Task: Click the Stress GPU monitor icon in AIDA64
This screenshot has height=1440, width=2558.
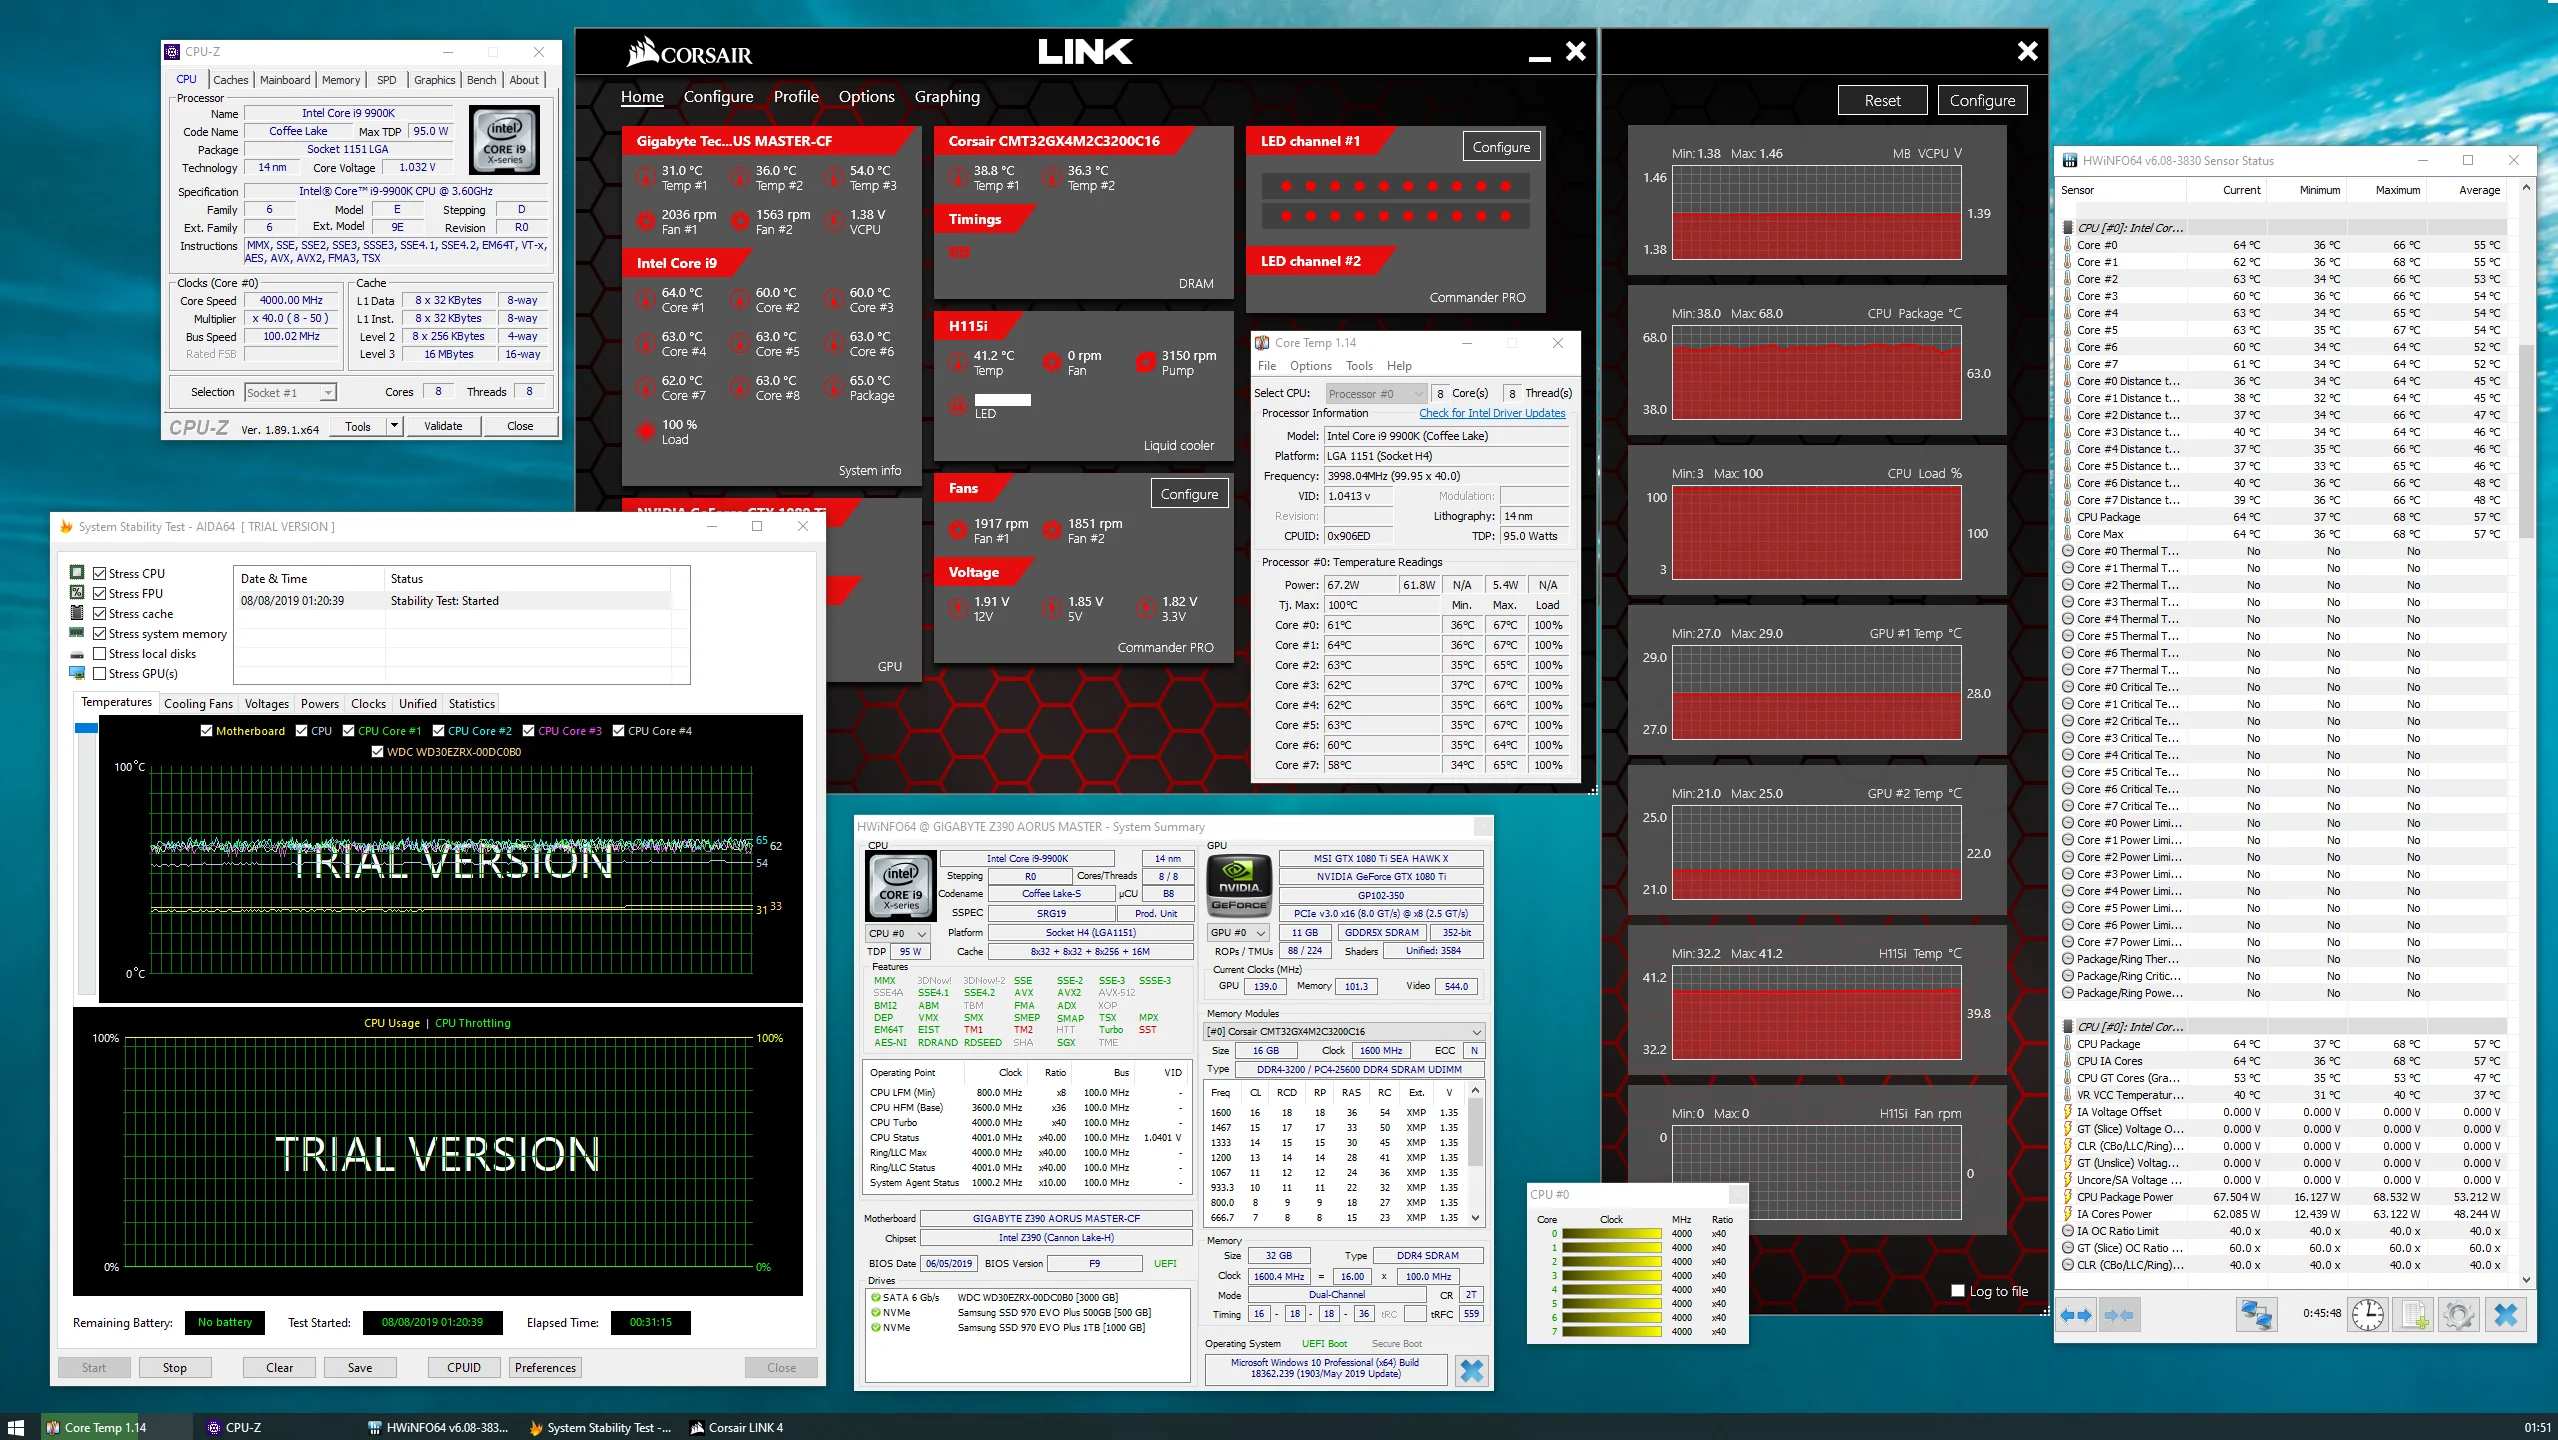Action: (x=77, y=672)
